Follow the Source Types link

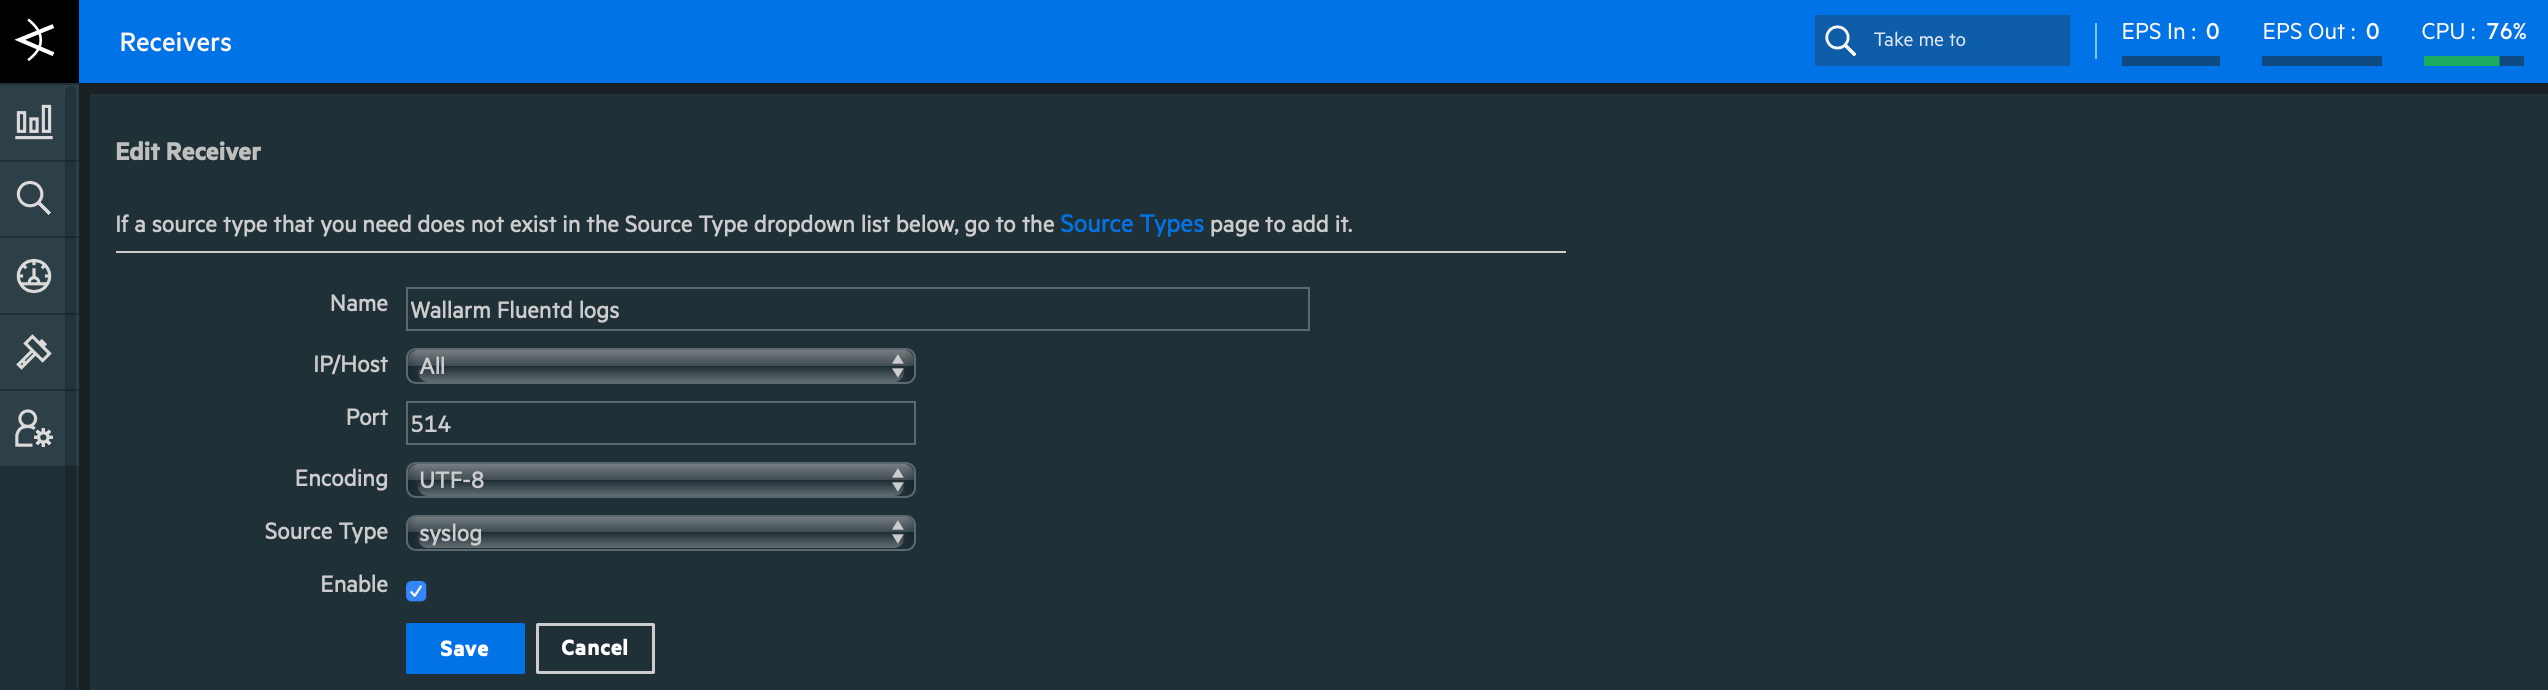click(1131, 224)
